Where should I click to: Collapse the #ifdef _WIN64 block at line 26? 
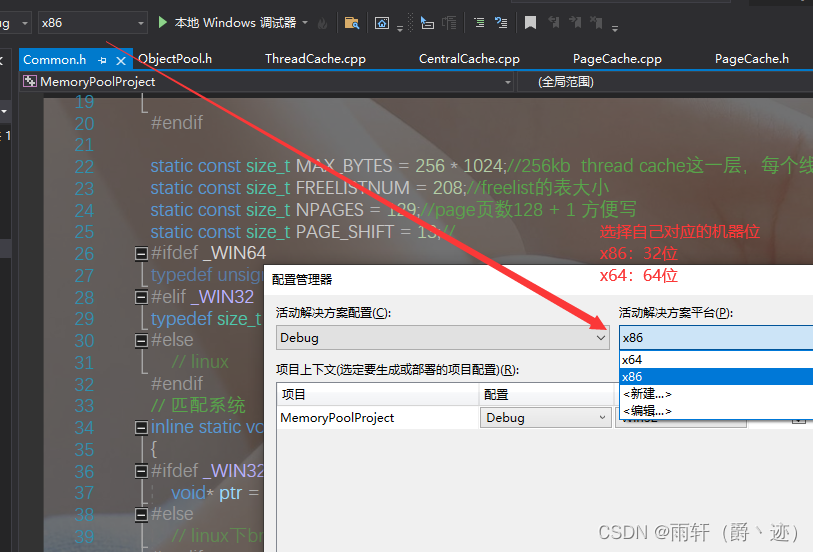coord(141,253)
